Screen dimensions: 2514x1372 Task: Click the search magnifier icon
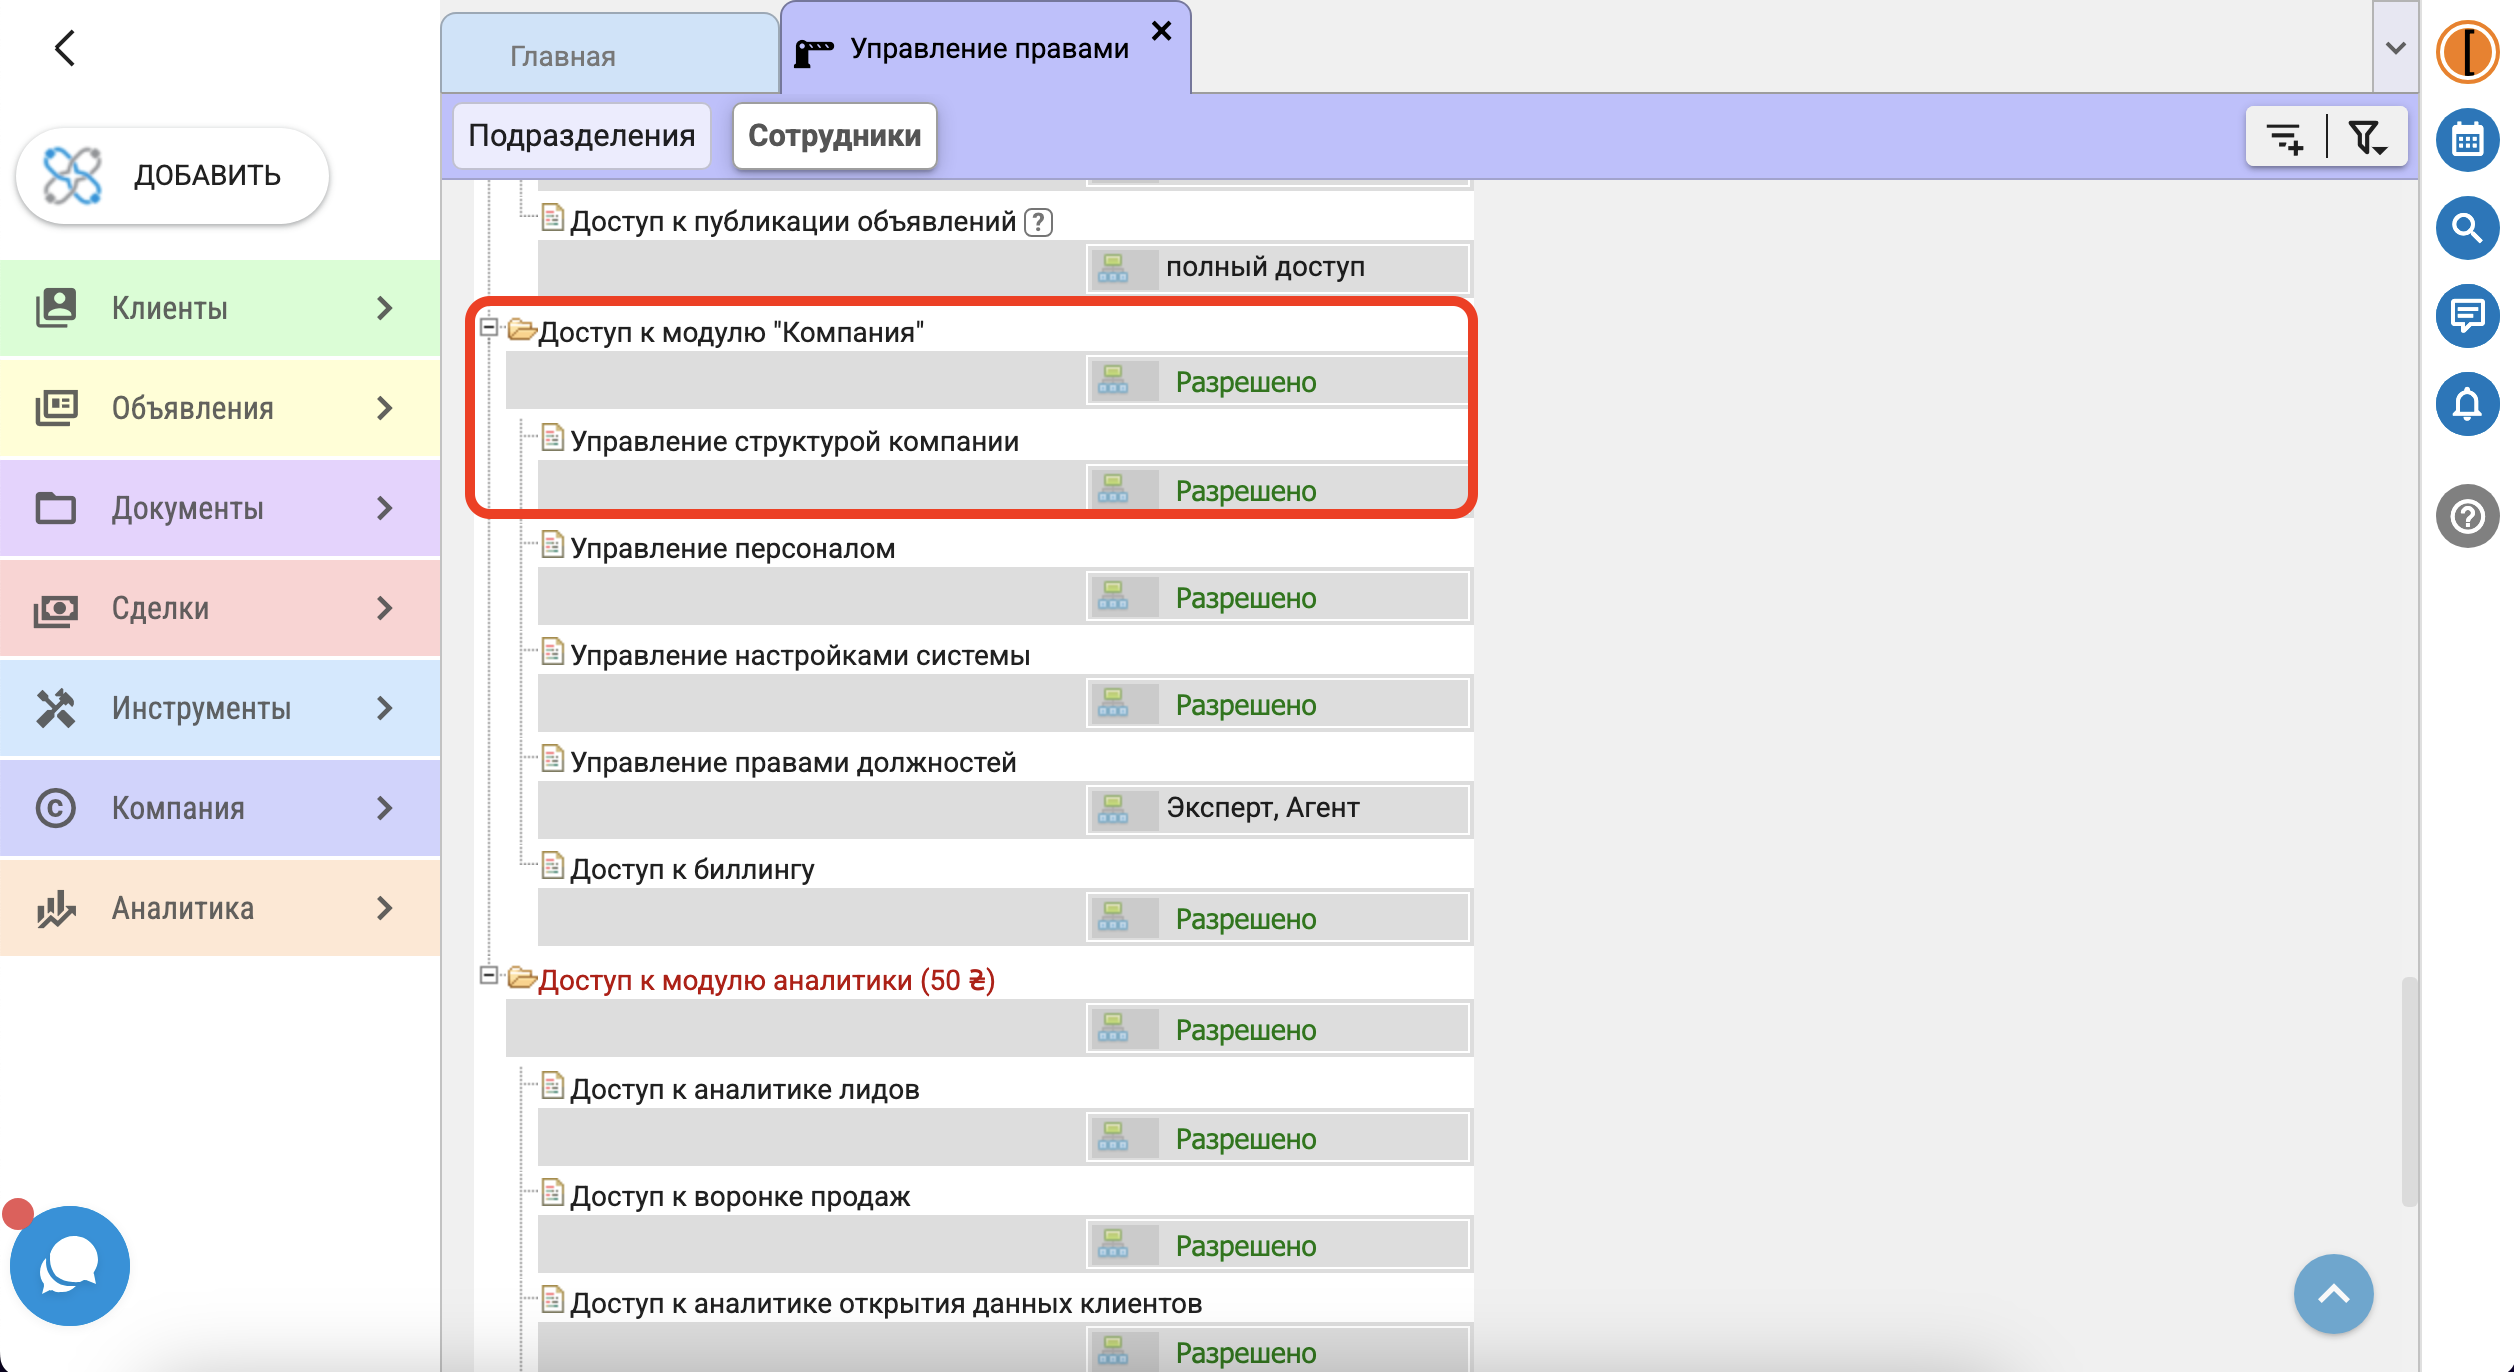click(x=2467, y=228)
